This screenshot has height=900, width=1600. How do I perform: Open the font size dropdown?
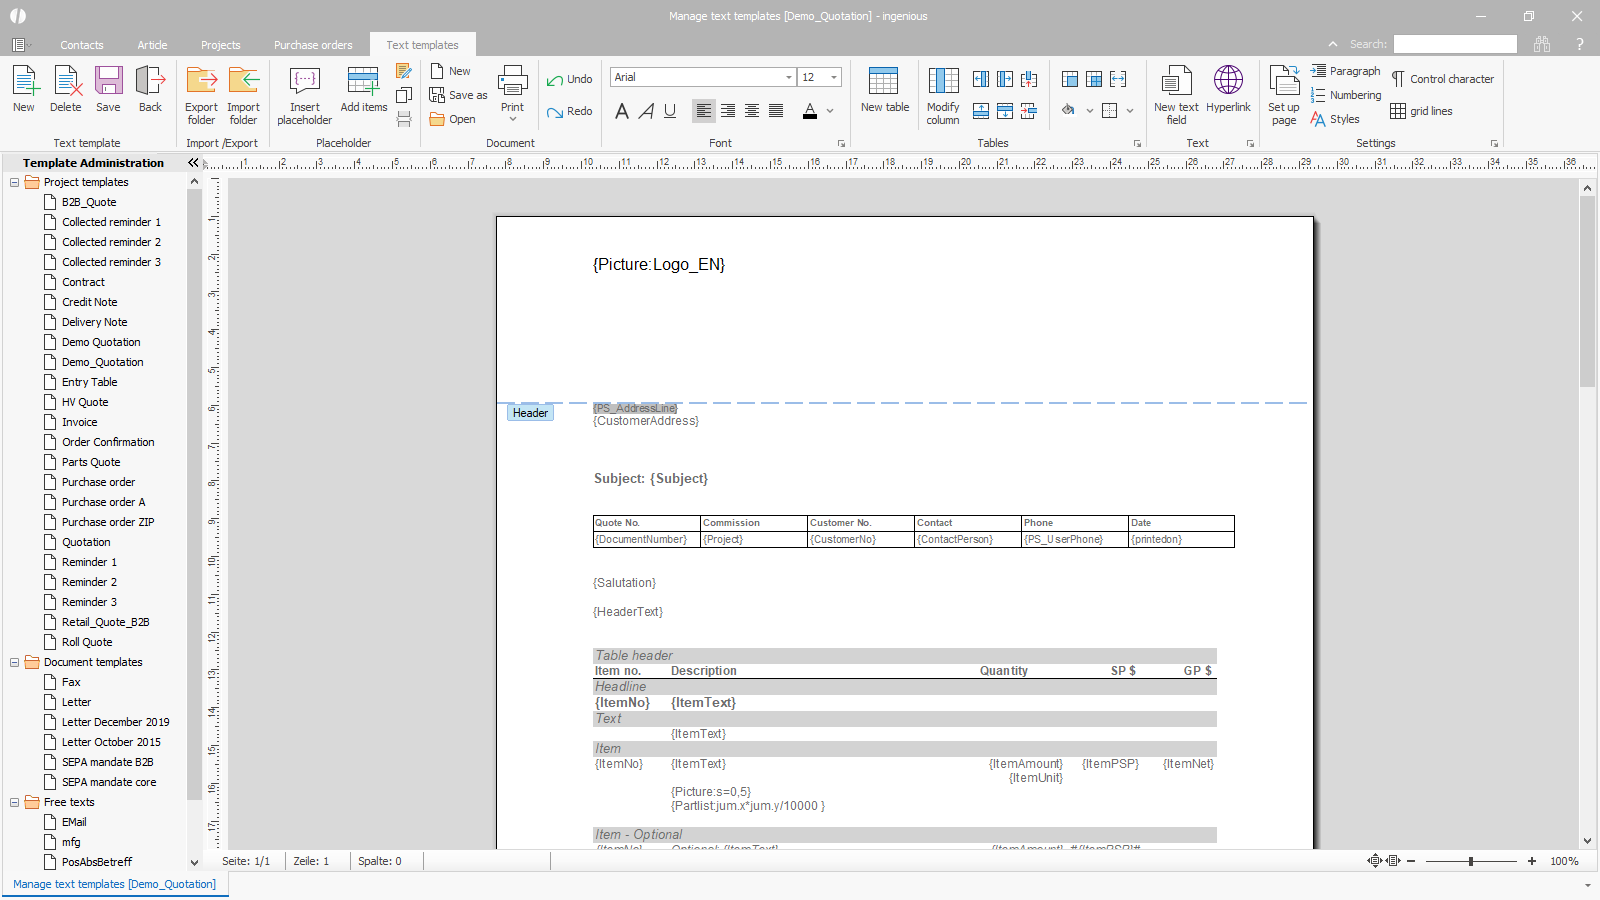[x=833, y=77]
